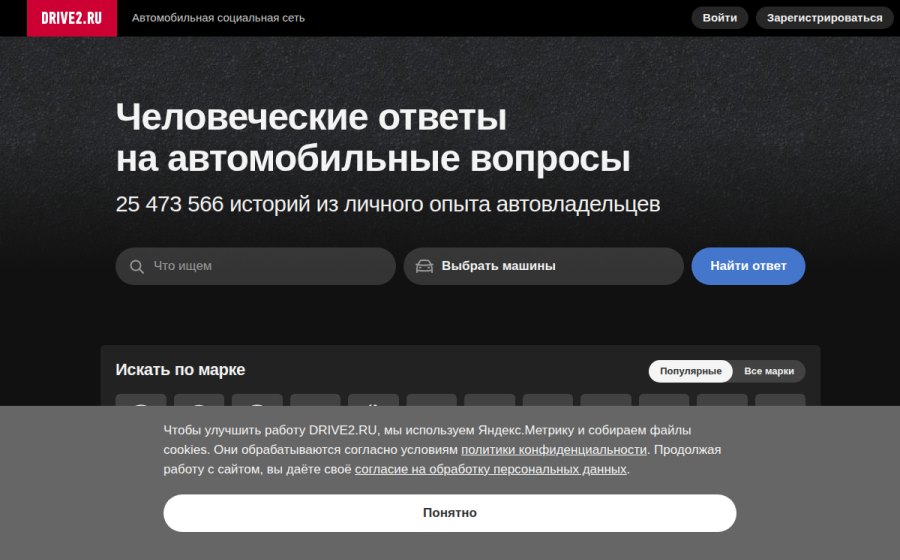
Task: Select the Популярные brands tab
Action: pos(690,371)
